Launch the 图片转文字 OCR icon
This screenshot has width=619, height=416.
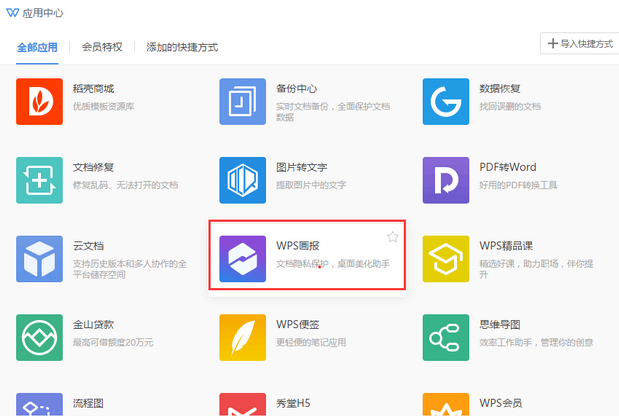[242, 180]
